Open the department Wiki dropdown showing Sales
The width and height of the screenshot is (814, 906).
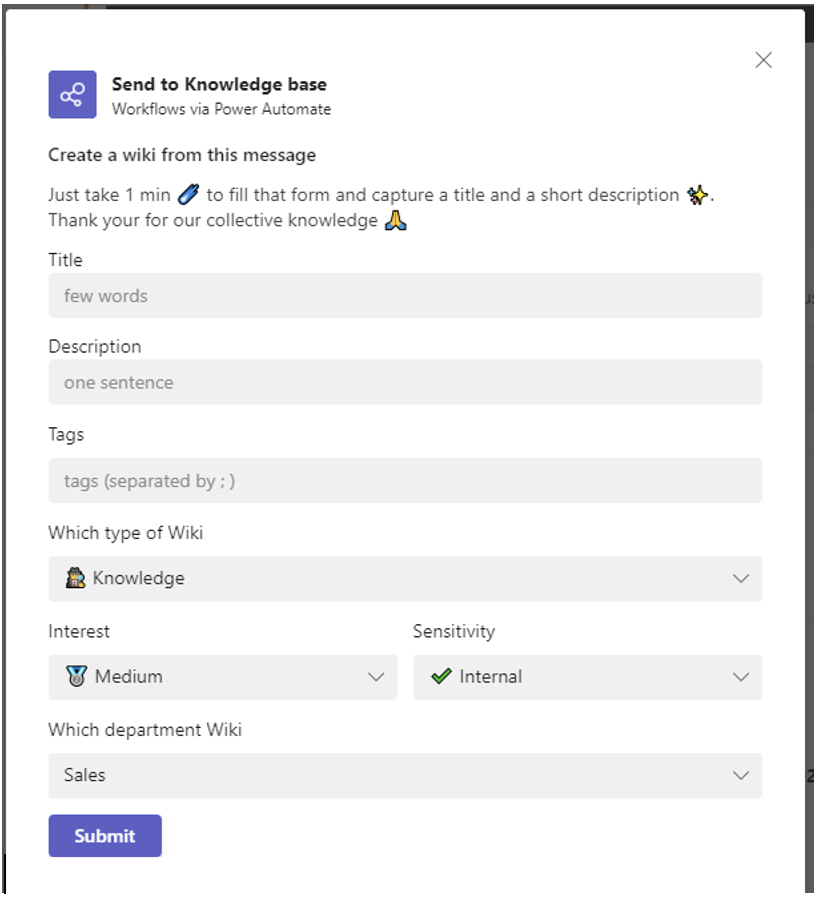(x=405, y=775)
